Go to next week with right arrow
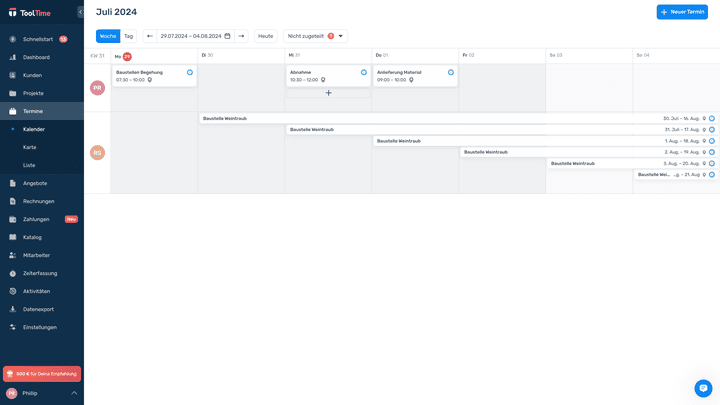Screen dimensions: 720x405 (x=241, y=36)
